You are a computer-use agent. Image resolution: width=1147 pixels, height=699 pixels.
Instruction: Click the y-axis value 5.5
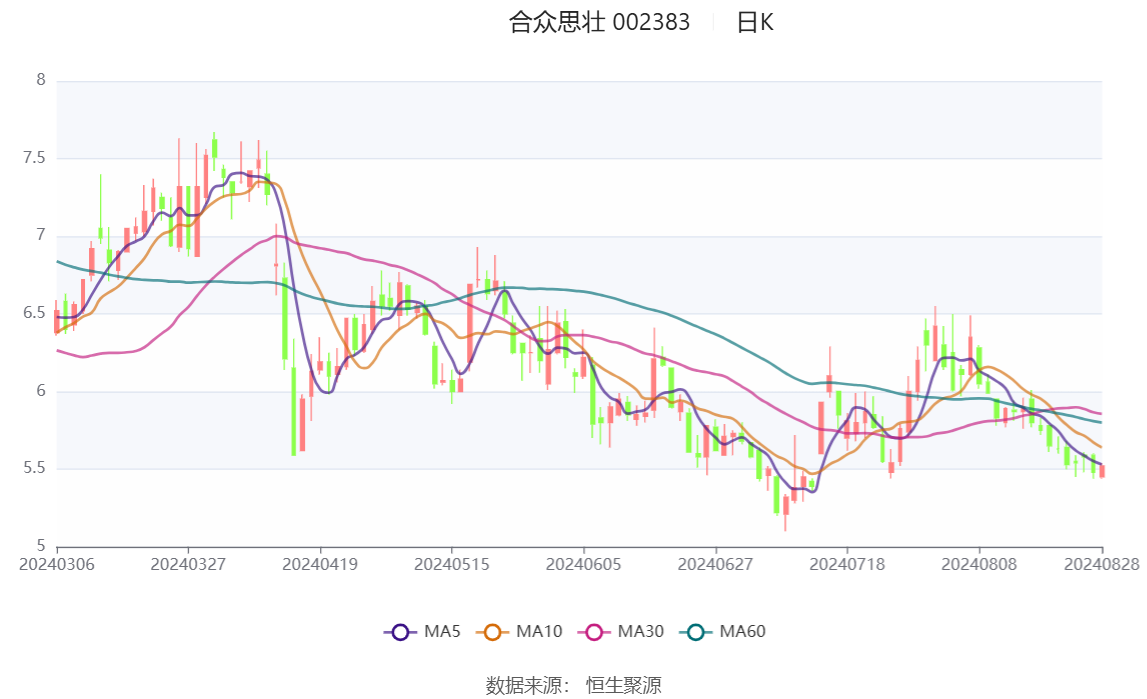click(x=34, y=468)
